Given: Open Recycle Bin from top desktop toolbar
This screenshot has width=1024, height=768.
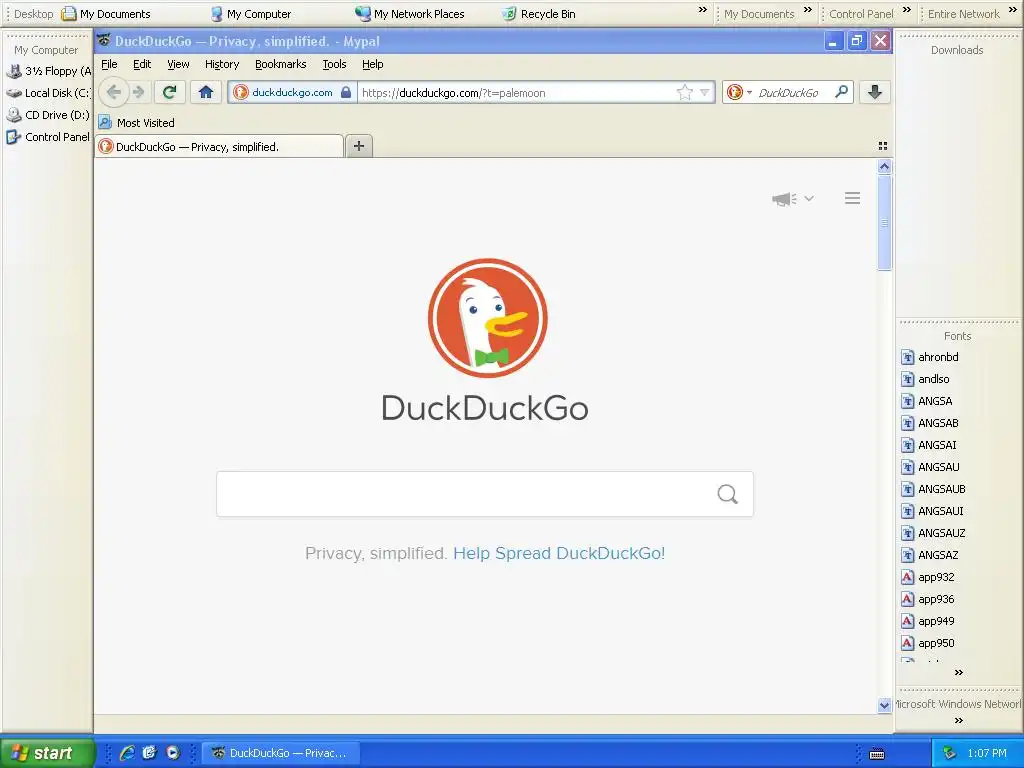Looking at the screenshot, I should [x=539, y=14].
